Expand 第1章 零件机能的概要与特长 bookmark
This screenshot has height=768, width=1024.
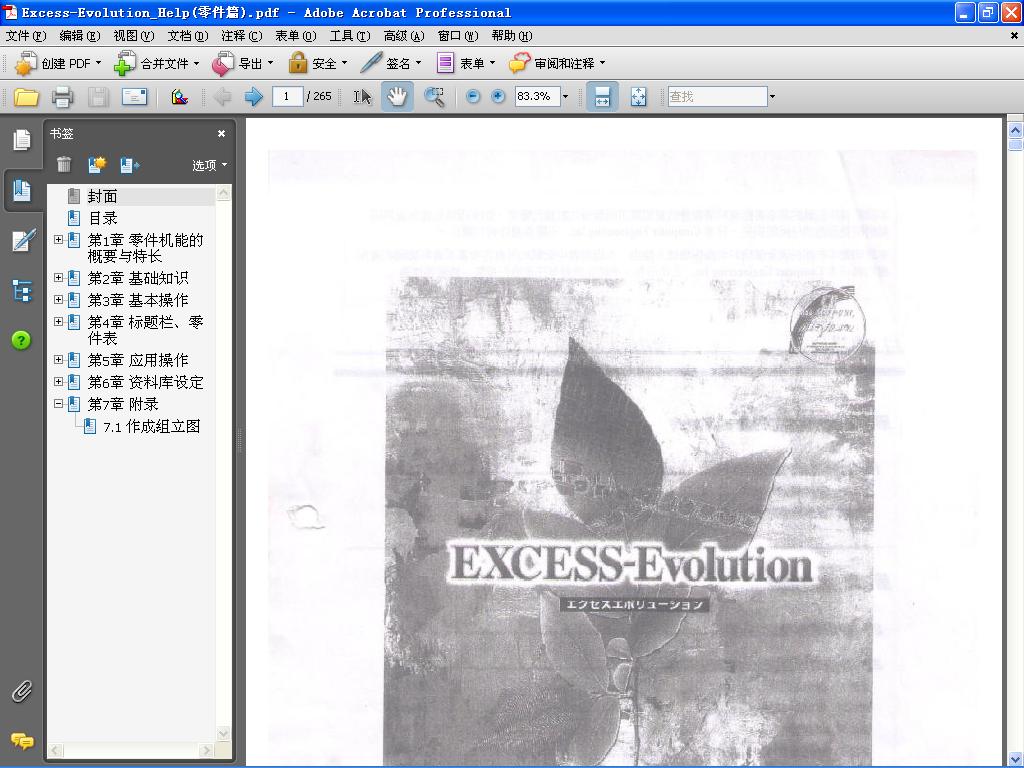click(58, 240)
